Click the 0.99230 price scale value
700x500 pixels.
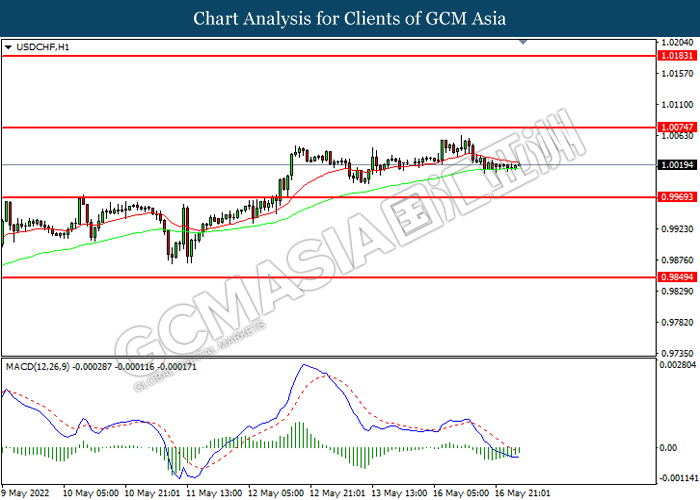tap(677, 229)
